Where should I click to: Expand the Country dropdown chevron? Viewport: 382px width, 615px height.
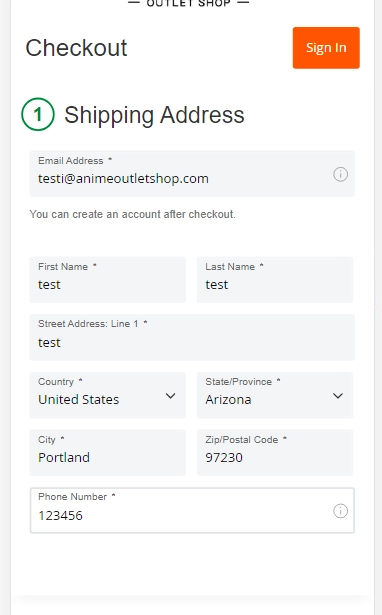(x=170, y=396)
